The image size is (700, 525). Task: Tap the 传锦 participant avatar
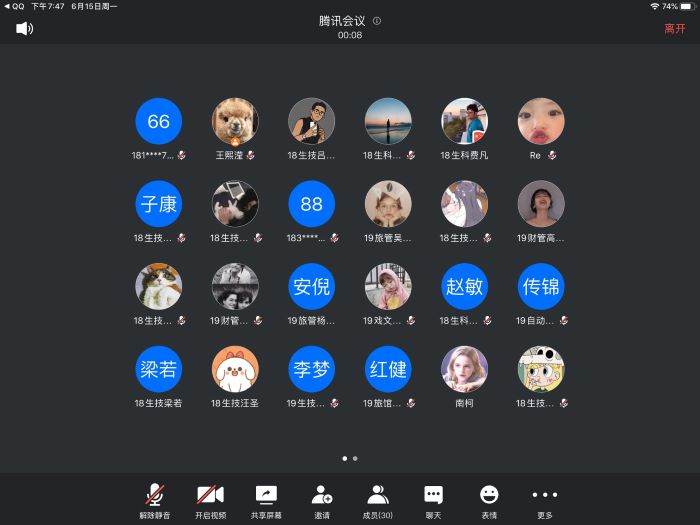(x=541, y=287)
